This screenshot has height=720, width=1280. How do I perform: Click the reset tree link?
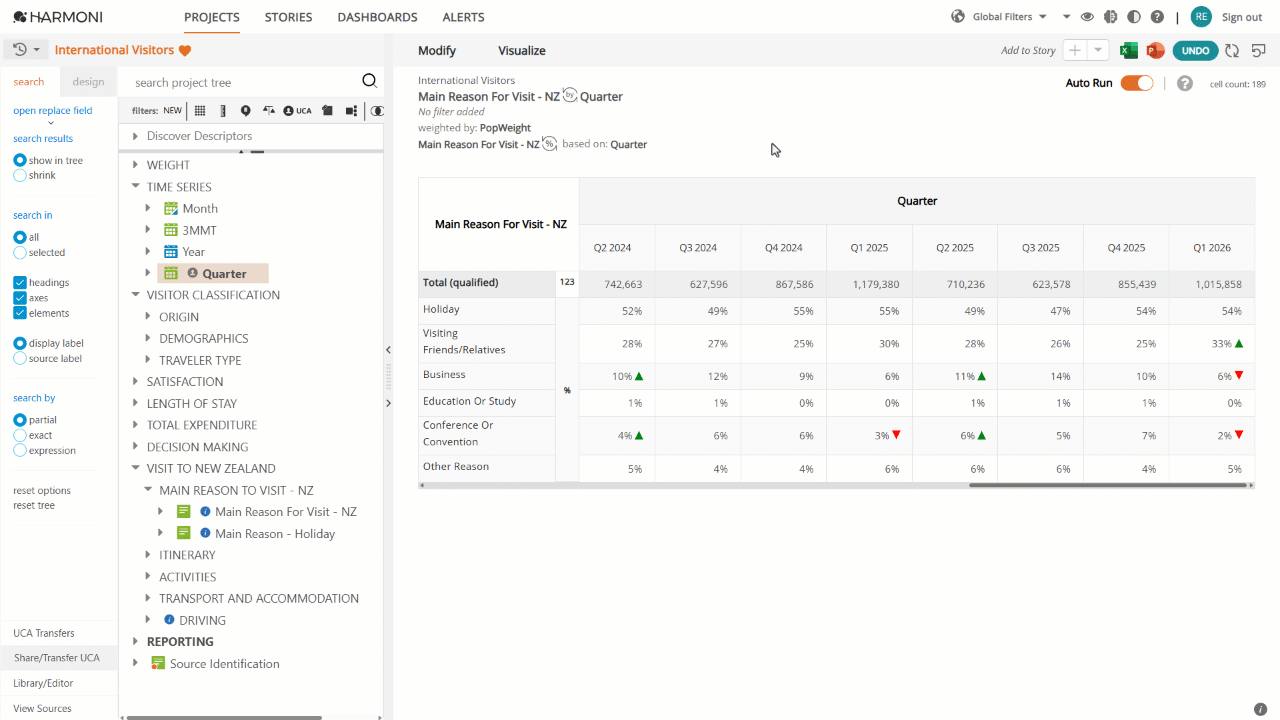[x=34, y=505]
